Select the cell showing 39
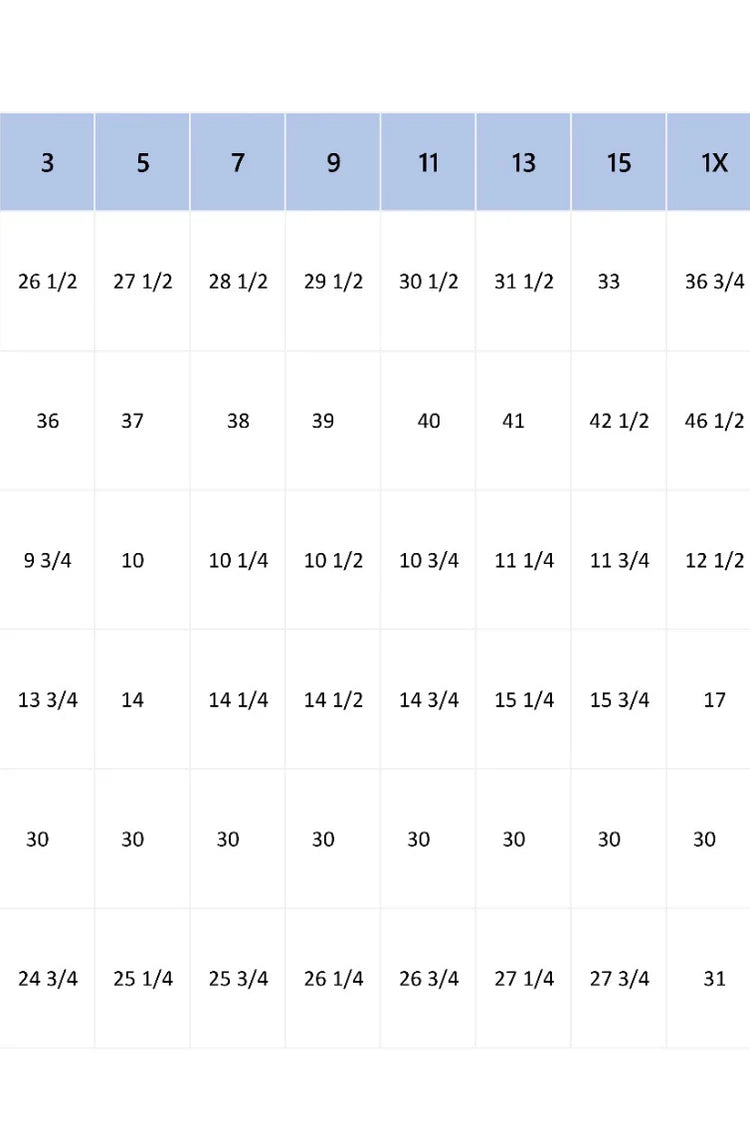 [323, 421]
